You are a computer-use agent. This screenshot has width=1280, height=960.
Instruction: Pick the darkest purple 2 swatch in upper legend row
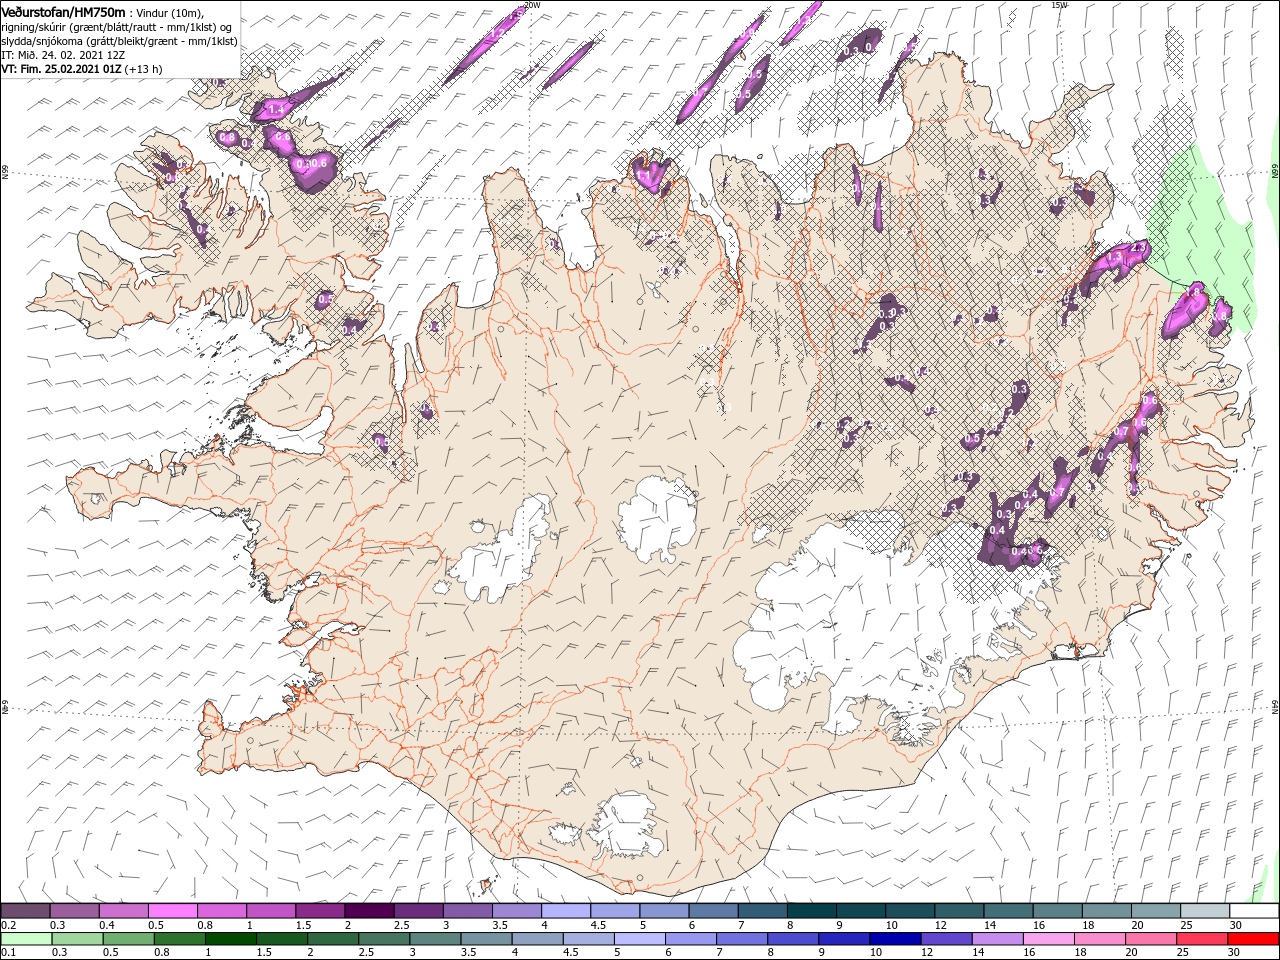pyautogui.click(x=368, y=910)
